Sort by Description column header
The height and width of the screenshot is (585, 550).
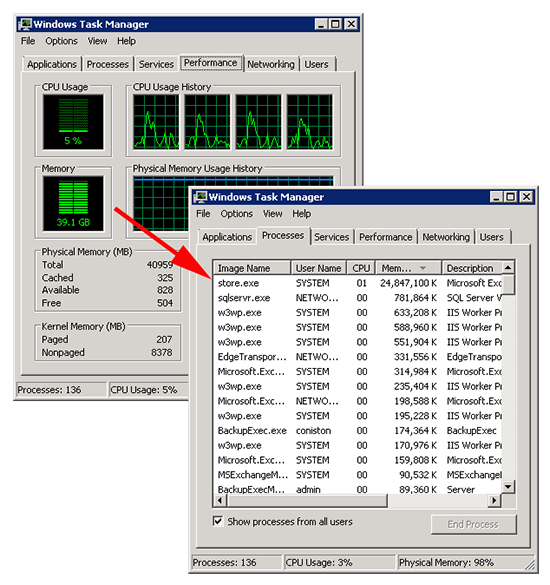pos(472,268)
